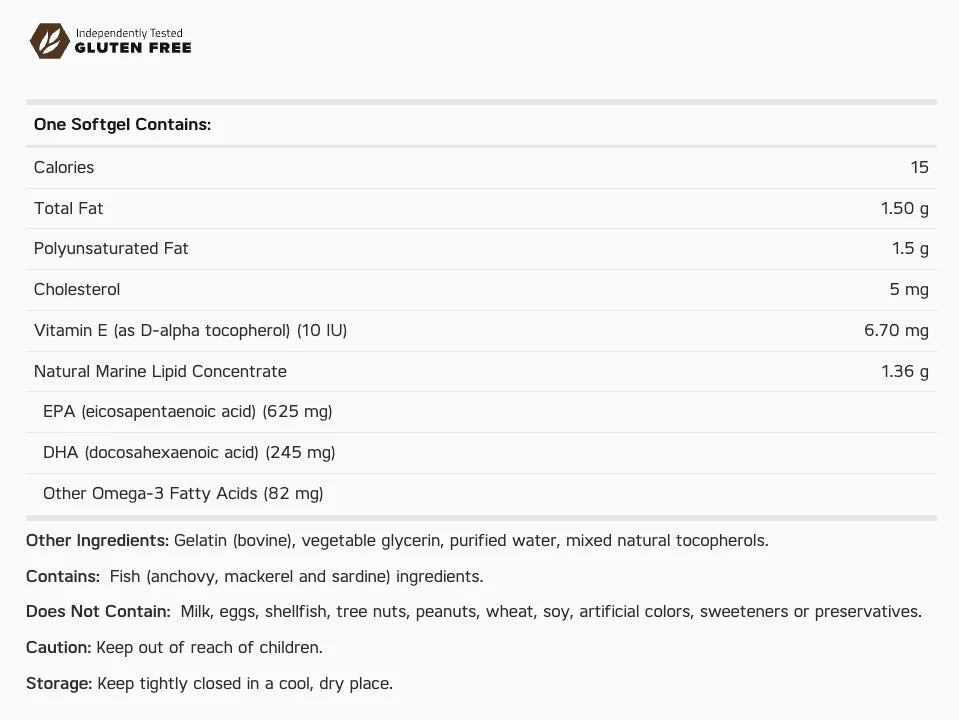
Task: Click the Other Ingredients bold label
Action: 97,541
